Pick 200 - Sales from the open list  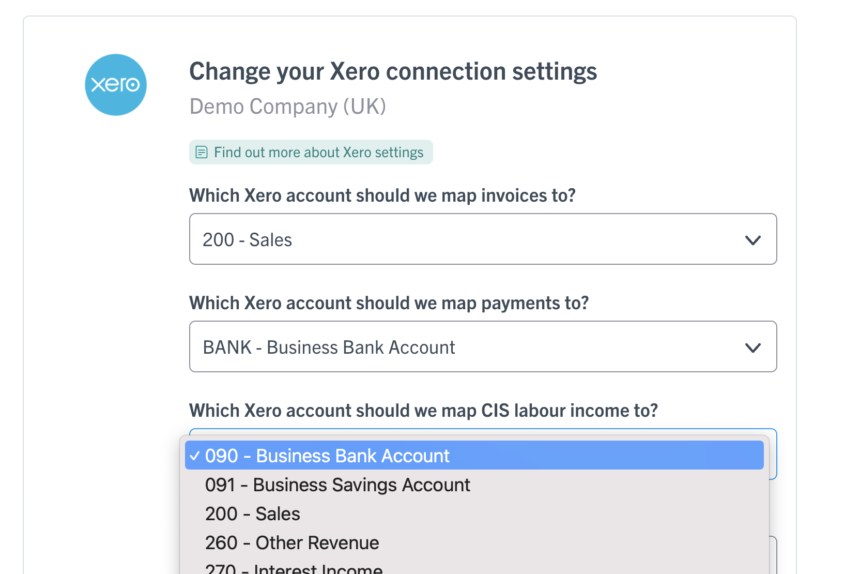coord(474,514)
